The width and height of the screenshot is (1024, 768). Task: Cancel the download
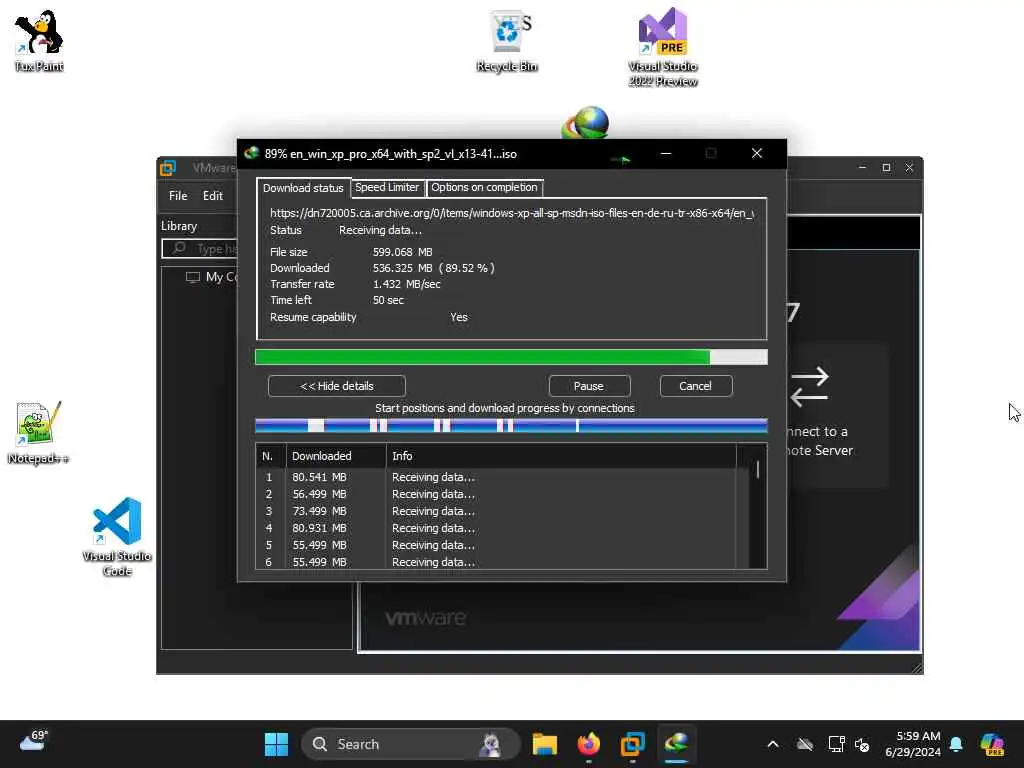coord(696,386)
